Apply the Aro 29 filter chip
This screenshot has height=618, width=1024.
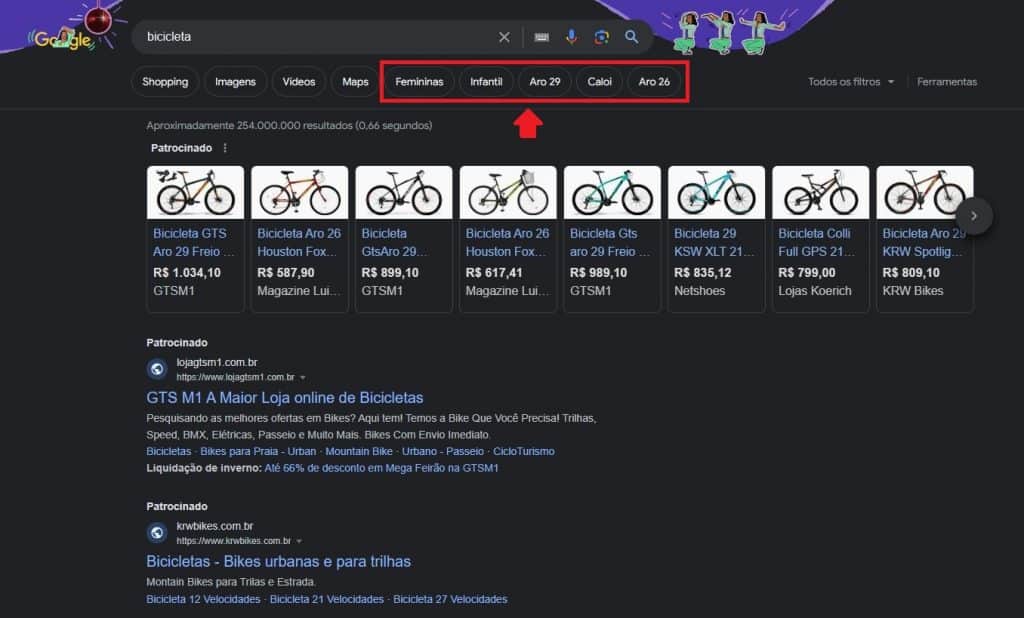(545, 82)
